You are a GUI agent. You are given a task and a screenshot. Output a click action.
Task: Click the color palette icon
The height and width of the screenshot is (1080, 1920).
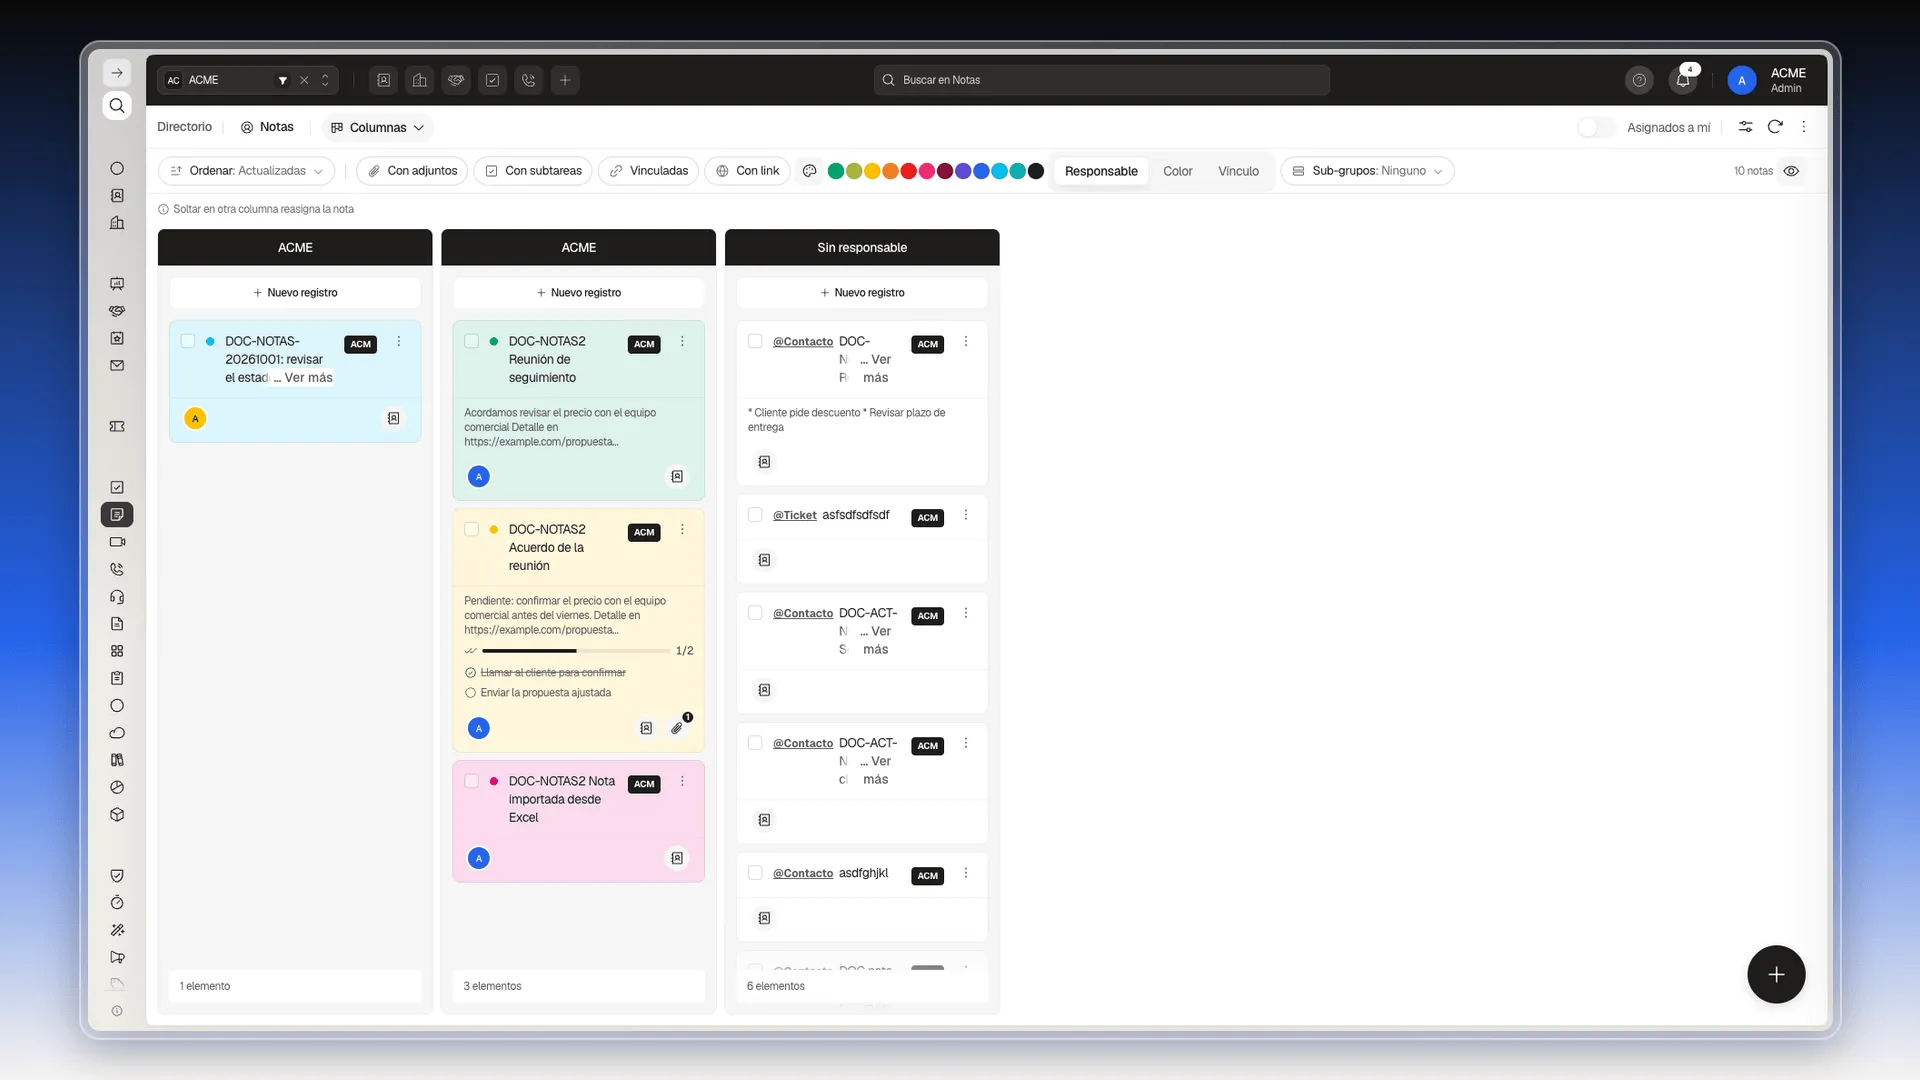tap(810, 171)
